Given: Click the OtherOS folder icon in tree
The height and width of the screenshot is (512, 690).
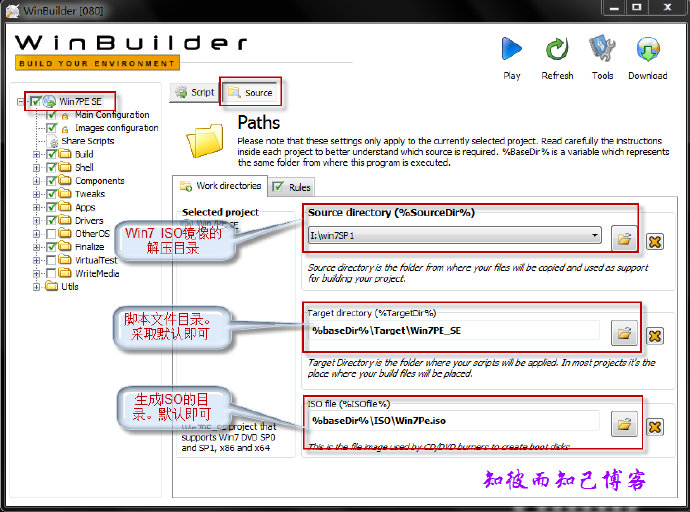Looking at the screenshot, I should pos(65,233).
